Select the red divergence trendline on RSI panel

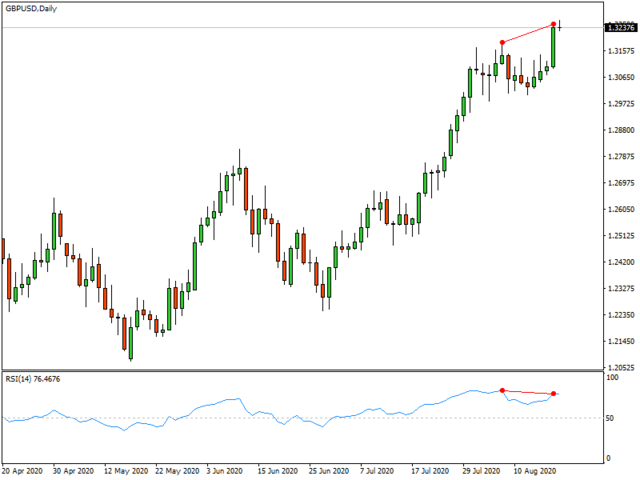528,392
